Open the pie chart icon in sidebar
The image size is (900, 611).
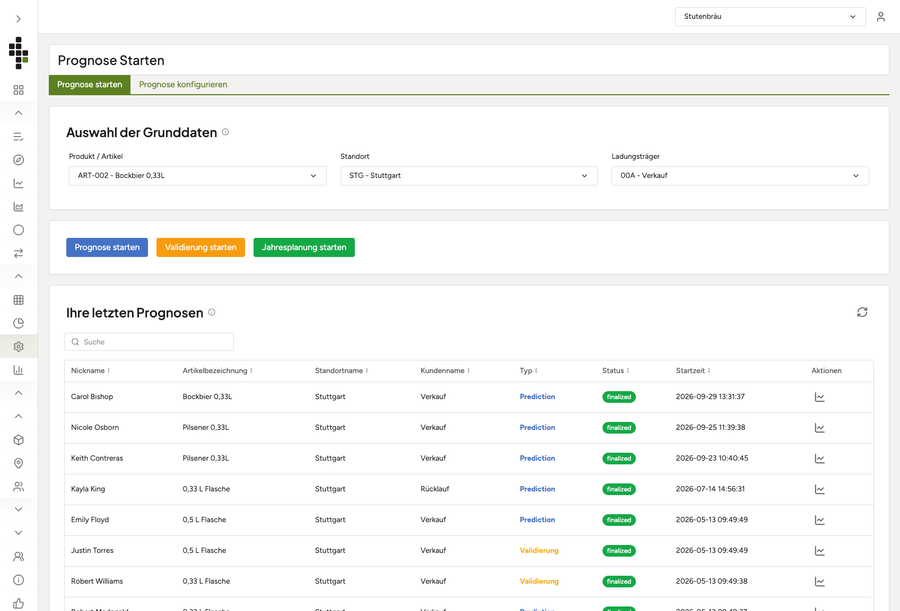(18, 323)
